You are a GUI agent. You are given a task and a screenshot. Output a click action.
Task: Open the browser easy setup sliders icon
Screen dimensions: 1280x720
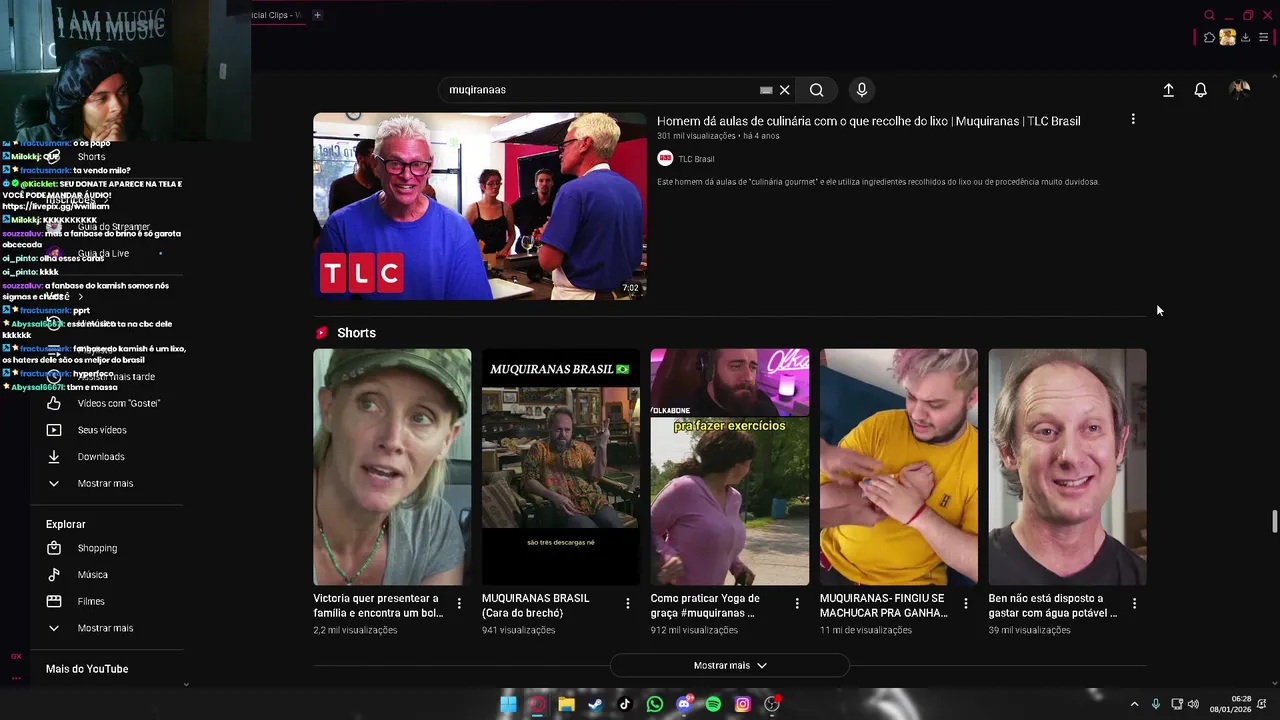click(1264, 37)
